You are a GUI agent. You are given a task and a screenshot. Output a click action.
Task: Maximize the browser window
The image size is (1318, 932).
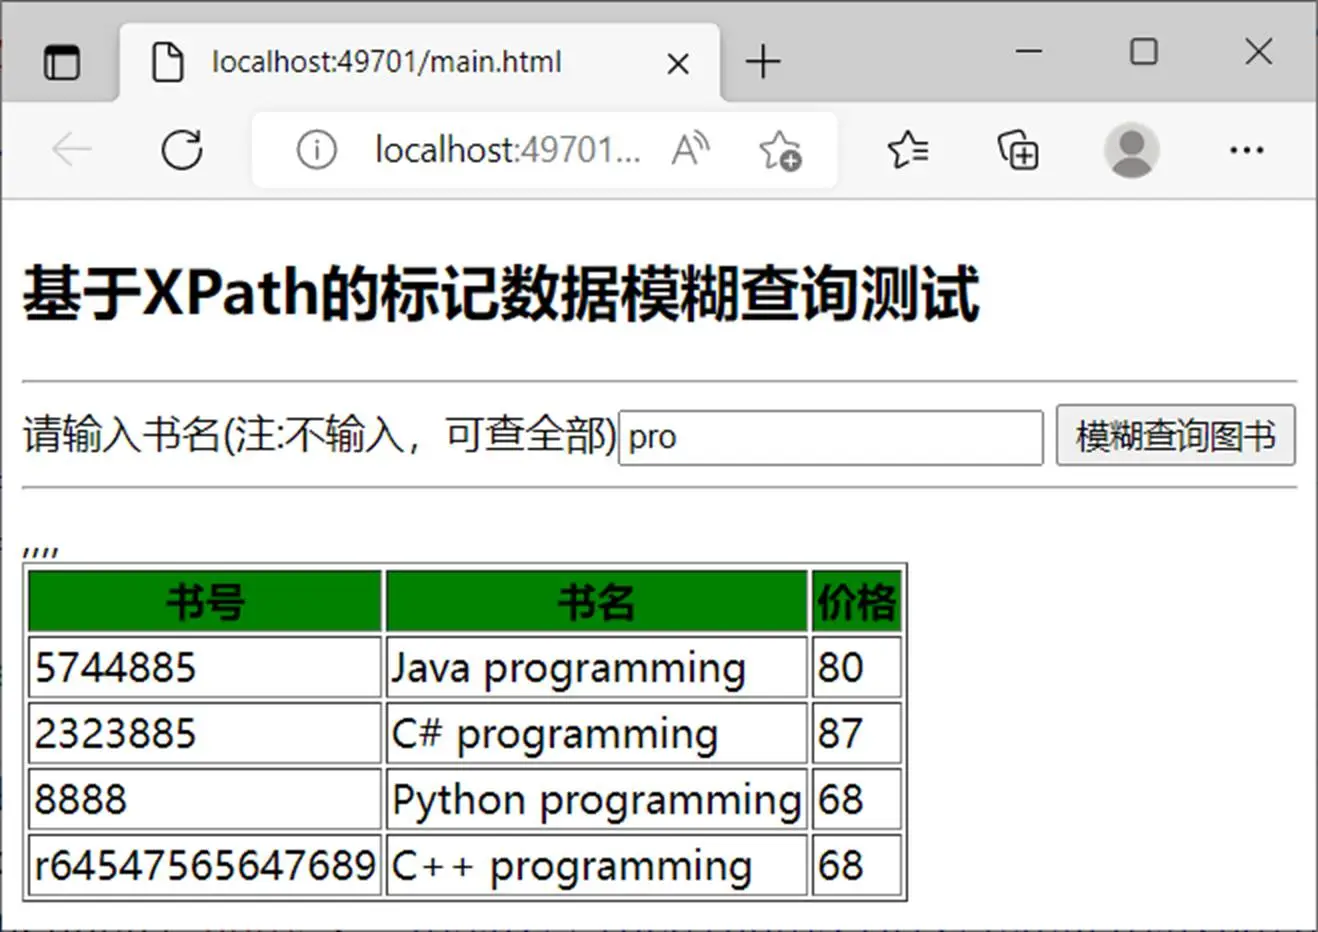click(1144, 51)
